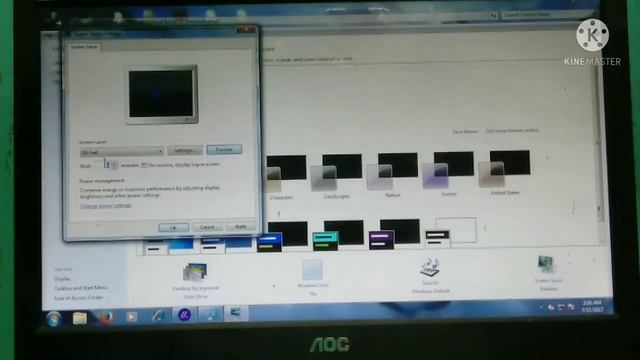Confirm the dialog with OK
This screenshot has height=360, width=640.
pyautogui.click(x=173, y=227)
